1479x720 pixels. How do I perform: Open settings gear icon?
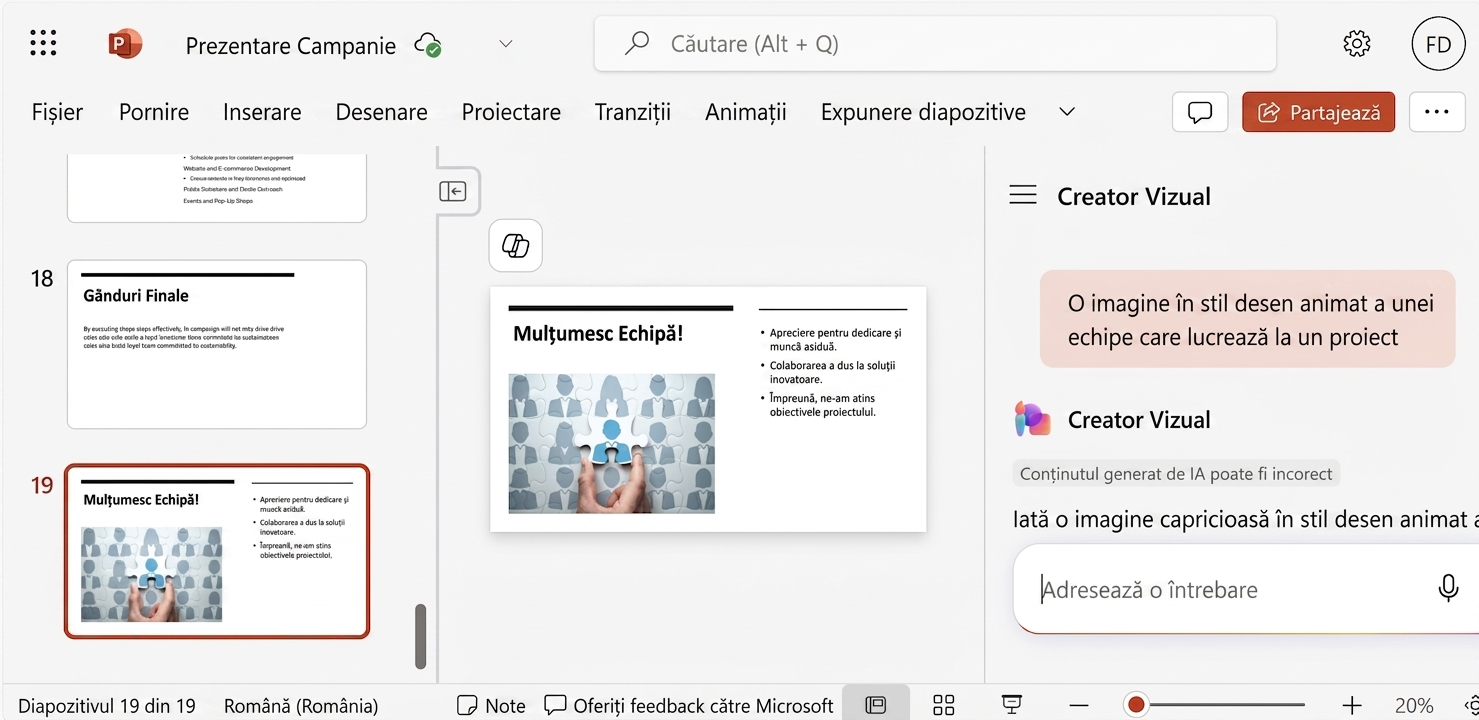coord(1357,44)
